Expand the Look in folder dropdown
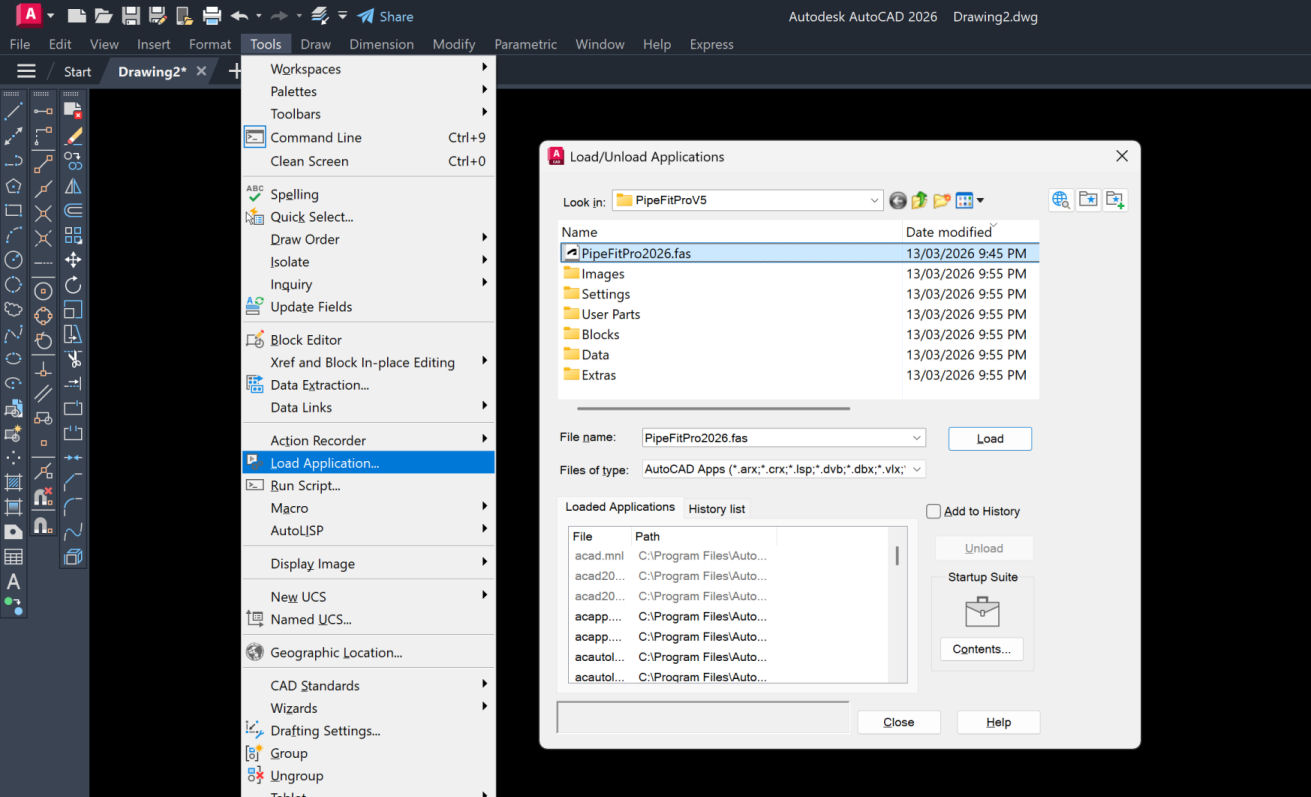This screenshot has width=1311, height=797. click(874, 200)
